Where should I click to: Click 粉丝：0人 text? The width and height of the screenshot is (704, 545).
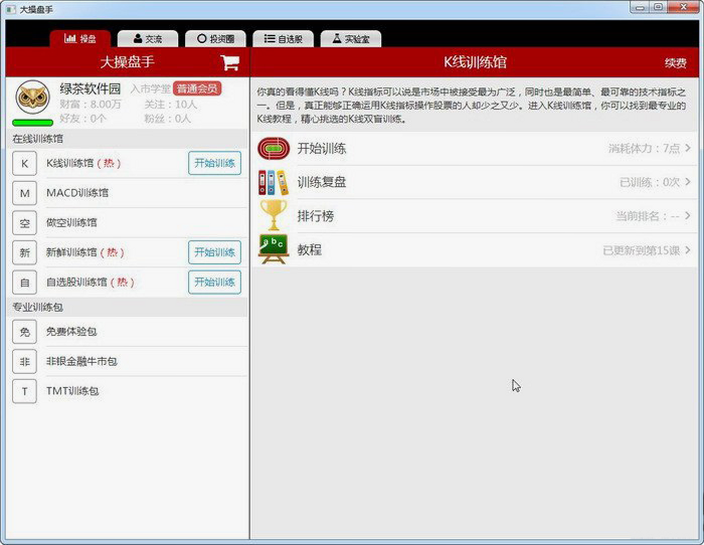coord(167,119)
